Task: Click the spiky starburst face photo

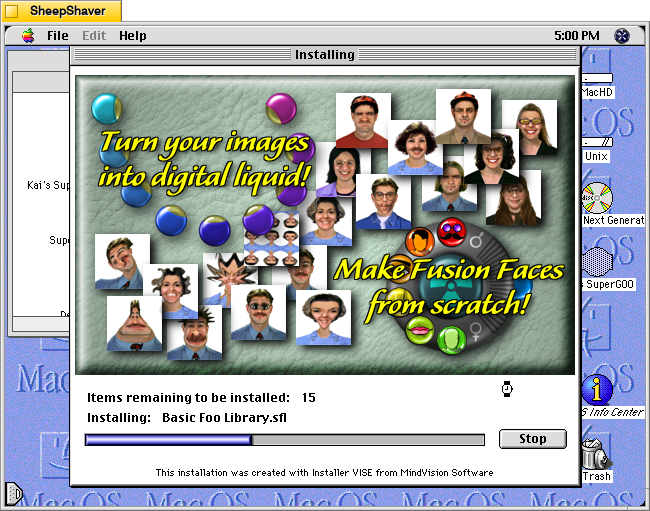Action: pos(226,280)
